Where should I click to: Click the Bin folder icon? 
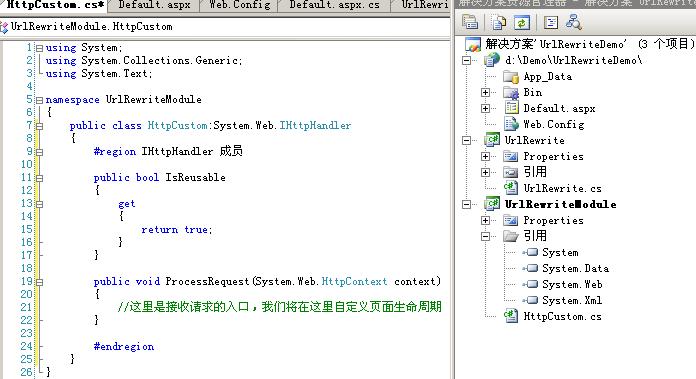click(x=511, y=92)
